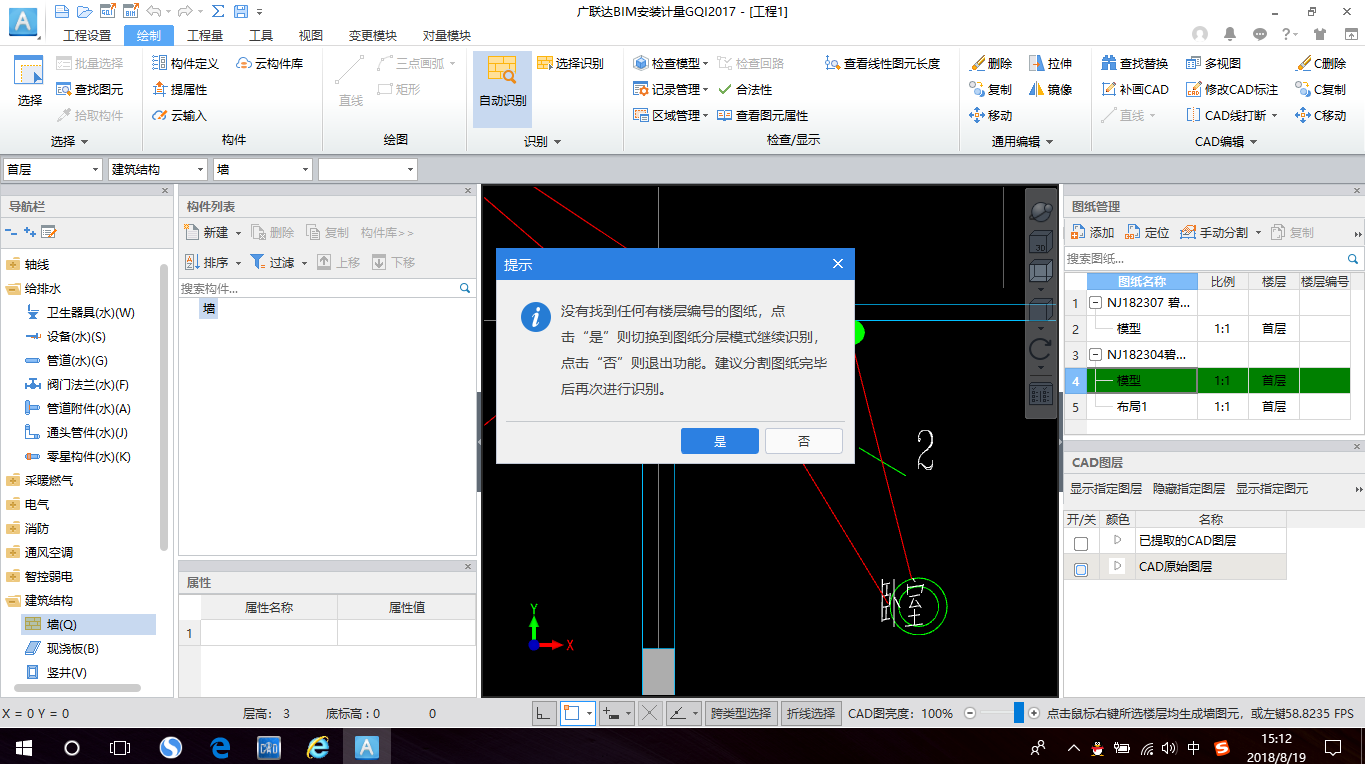The image size is (1365, 764).
Task: Toggle CAD原始图层 checkbox
Action: point(1081,570)
